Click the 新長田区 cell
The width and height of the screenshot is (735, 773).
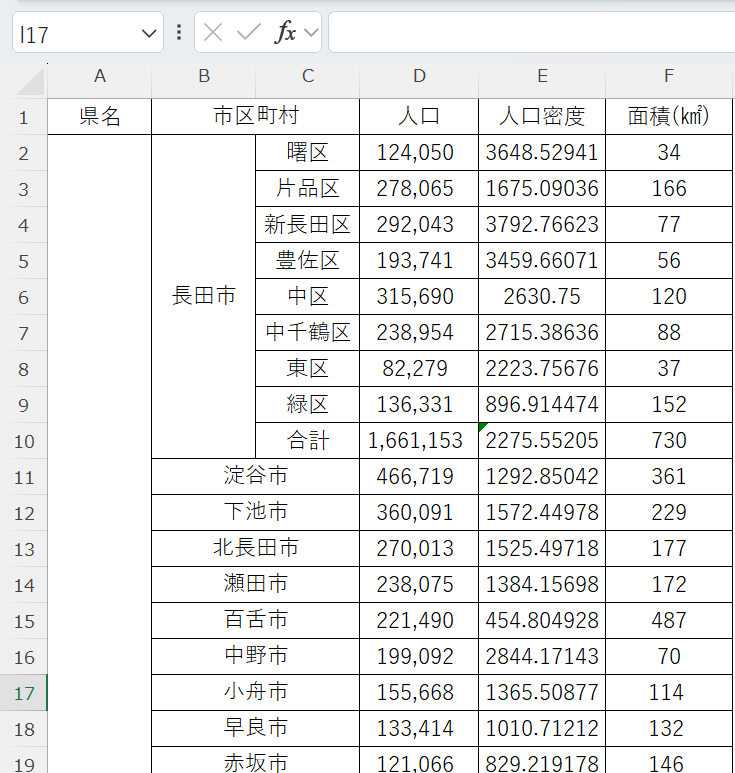(308, 224)
